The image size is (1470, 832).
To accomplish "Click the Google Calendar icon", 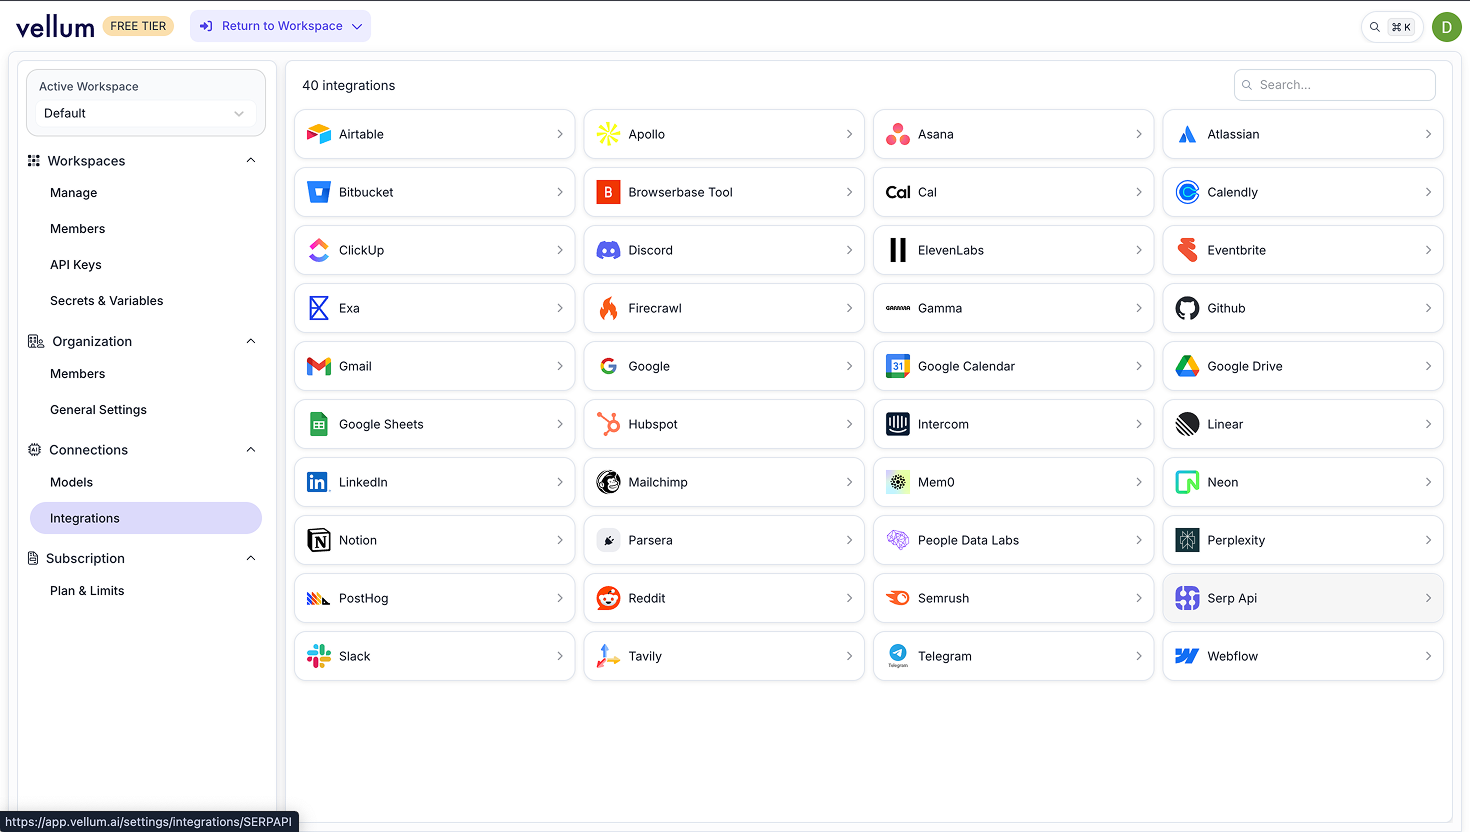I will 898,366.
